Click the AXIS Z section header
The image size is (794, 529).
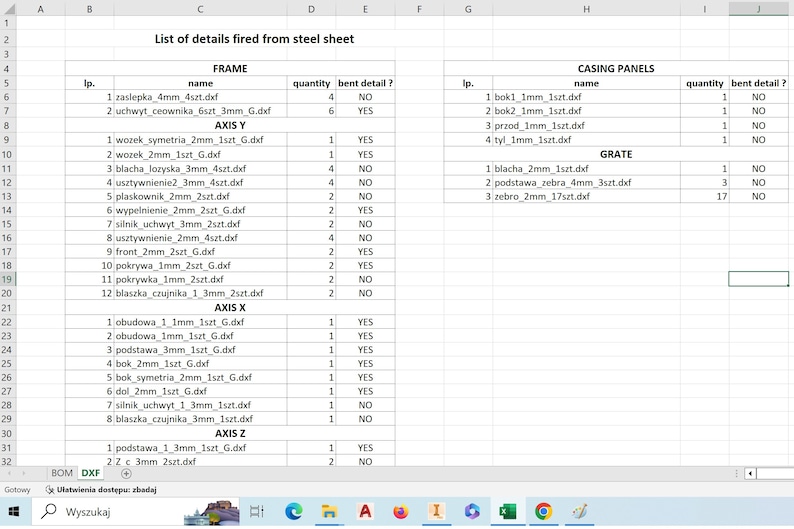click(x=230, y=433)
